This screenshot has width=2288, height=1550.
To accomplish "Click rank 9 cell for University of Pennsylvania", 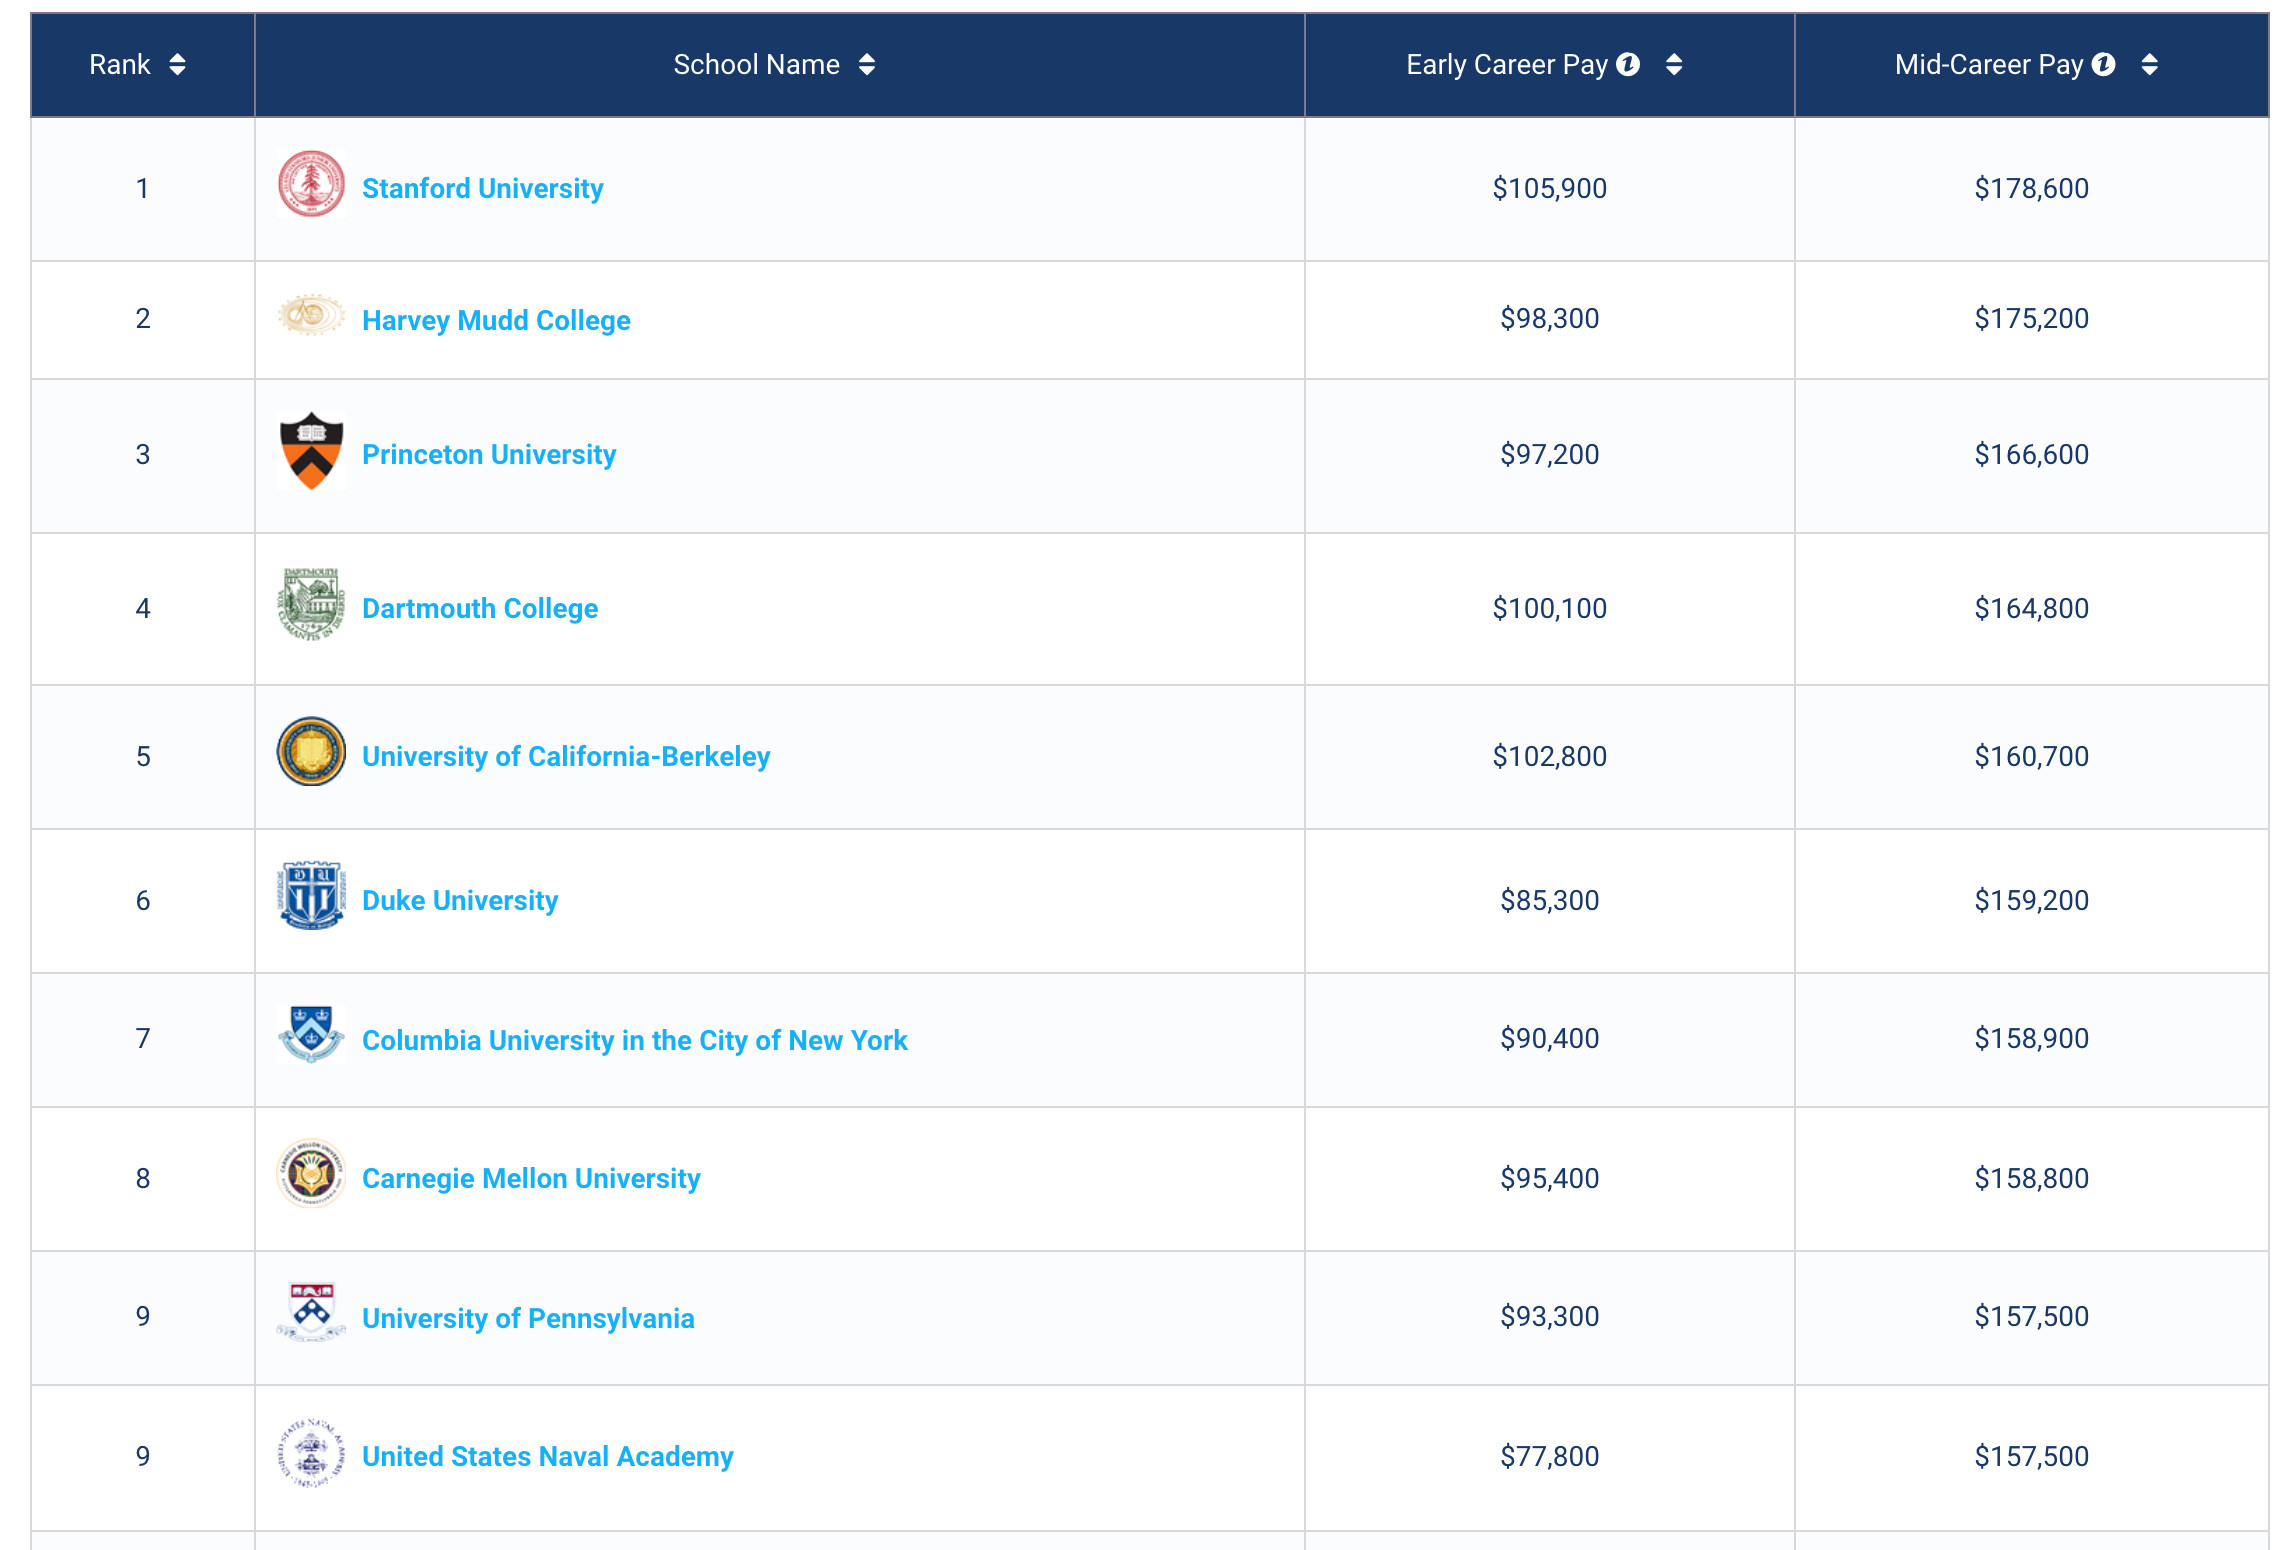I will (x=143, y=1317).
